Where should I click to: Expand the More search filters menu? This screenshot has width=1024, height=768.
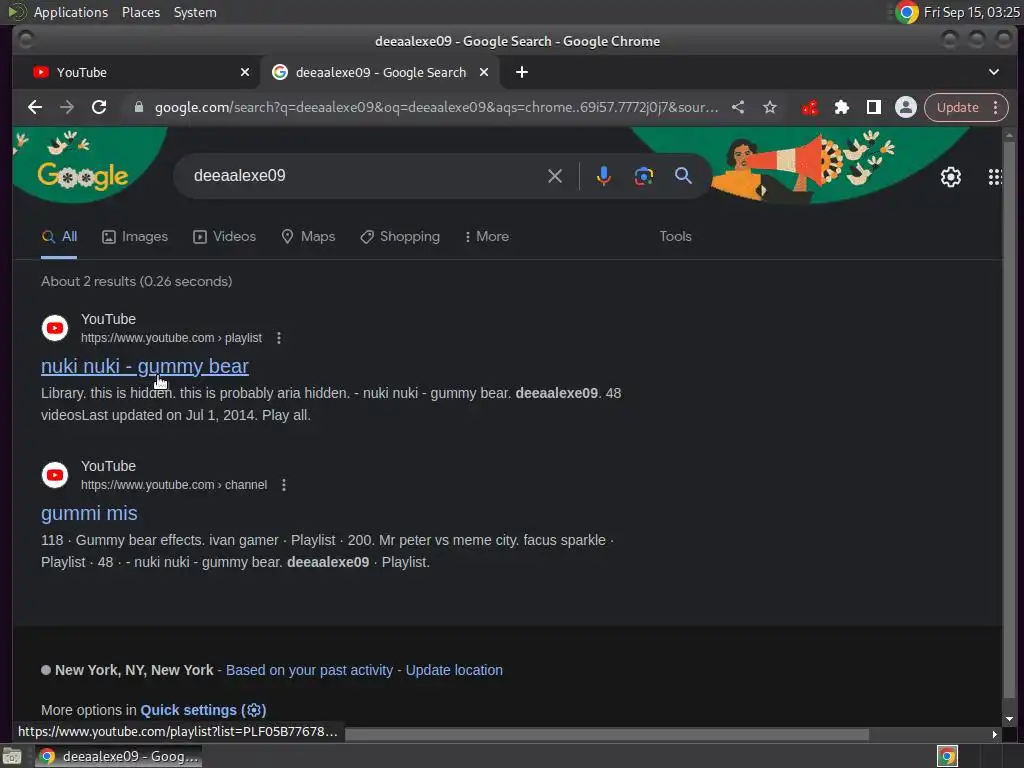click(x=487, y=236)
